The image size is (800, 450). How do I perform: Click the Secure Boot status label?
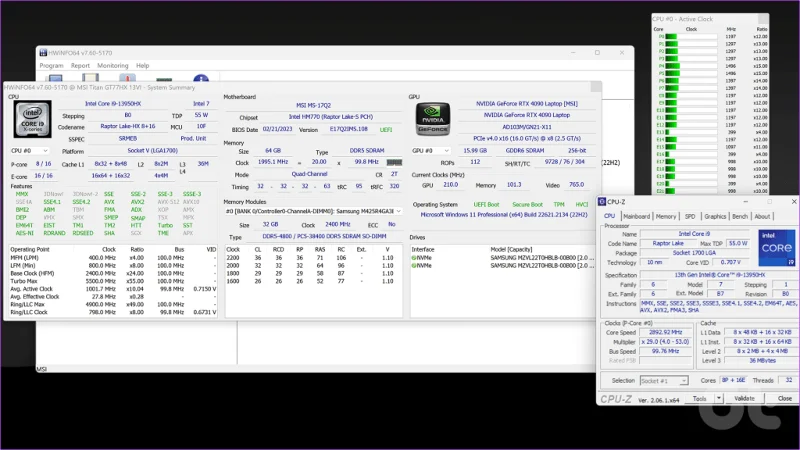527,205
